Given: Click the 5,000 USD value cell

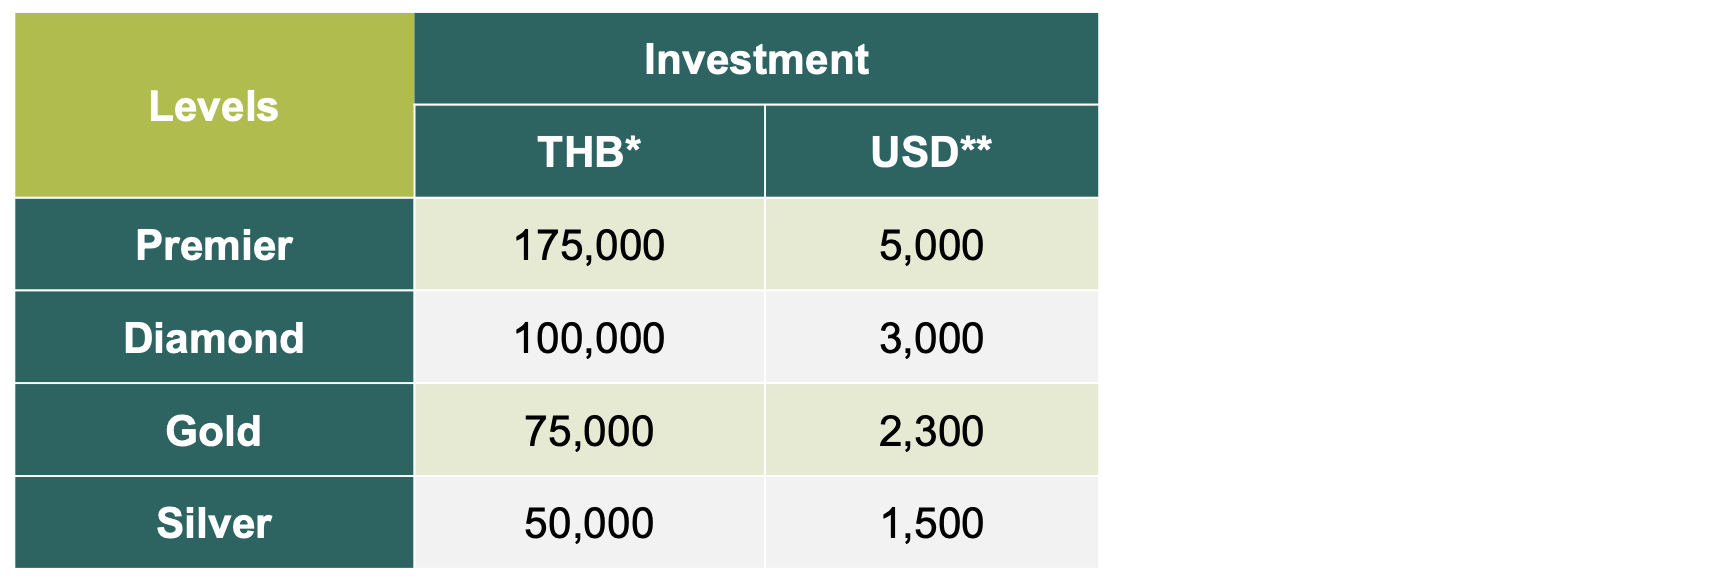Looking at the screenshot, I should (x=931, y=245).
